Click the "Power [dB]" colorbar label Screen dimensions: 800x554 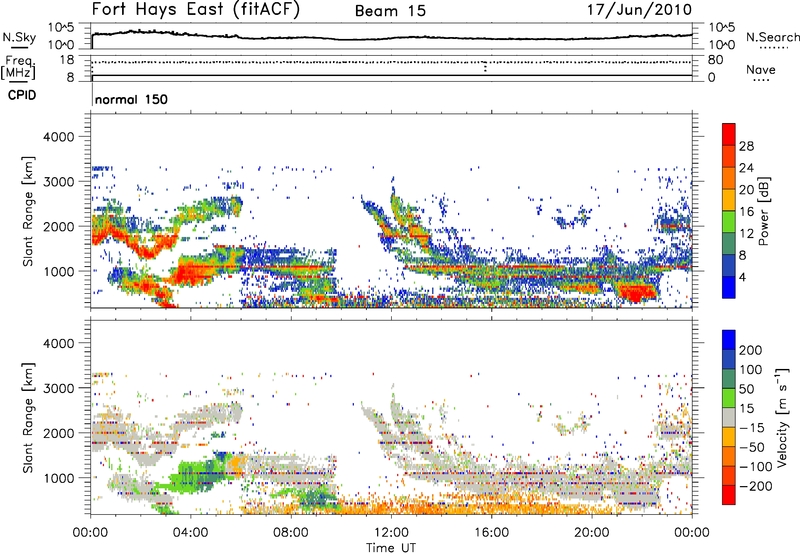(764, 211)
